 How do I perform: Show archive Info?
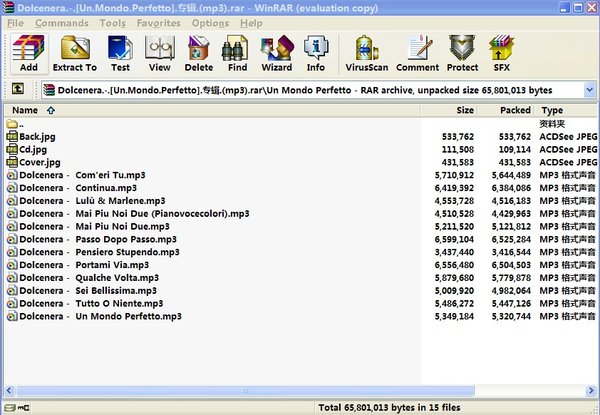(316, 53)
